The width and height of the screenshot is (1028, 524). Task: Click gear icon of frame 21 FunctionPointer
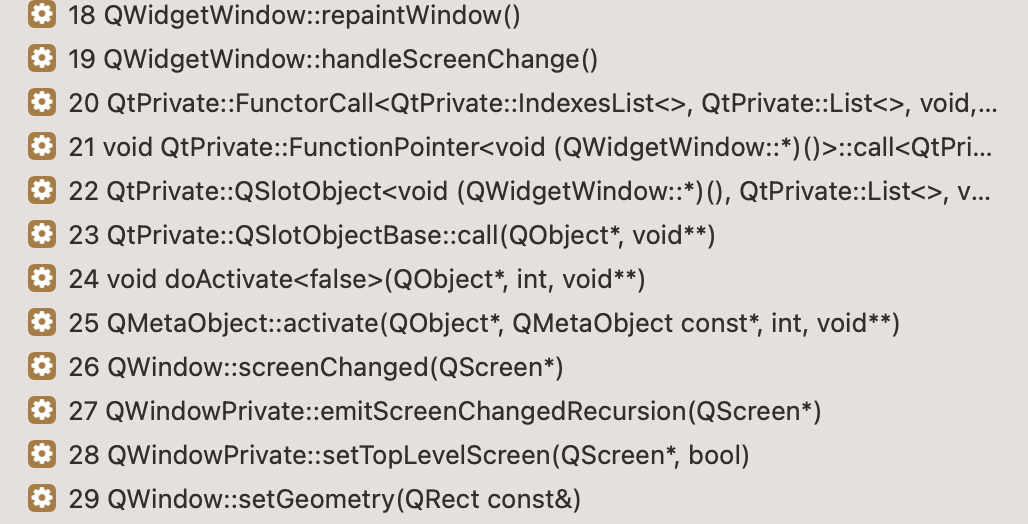[42, 146]
